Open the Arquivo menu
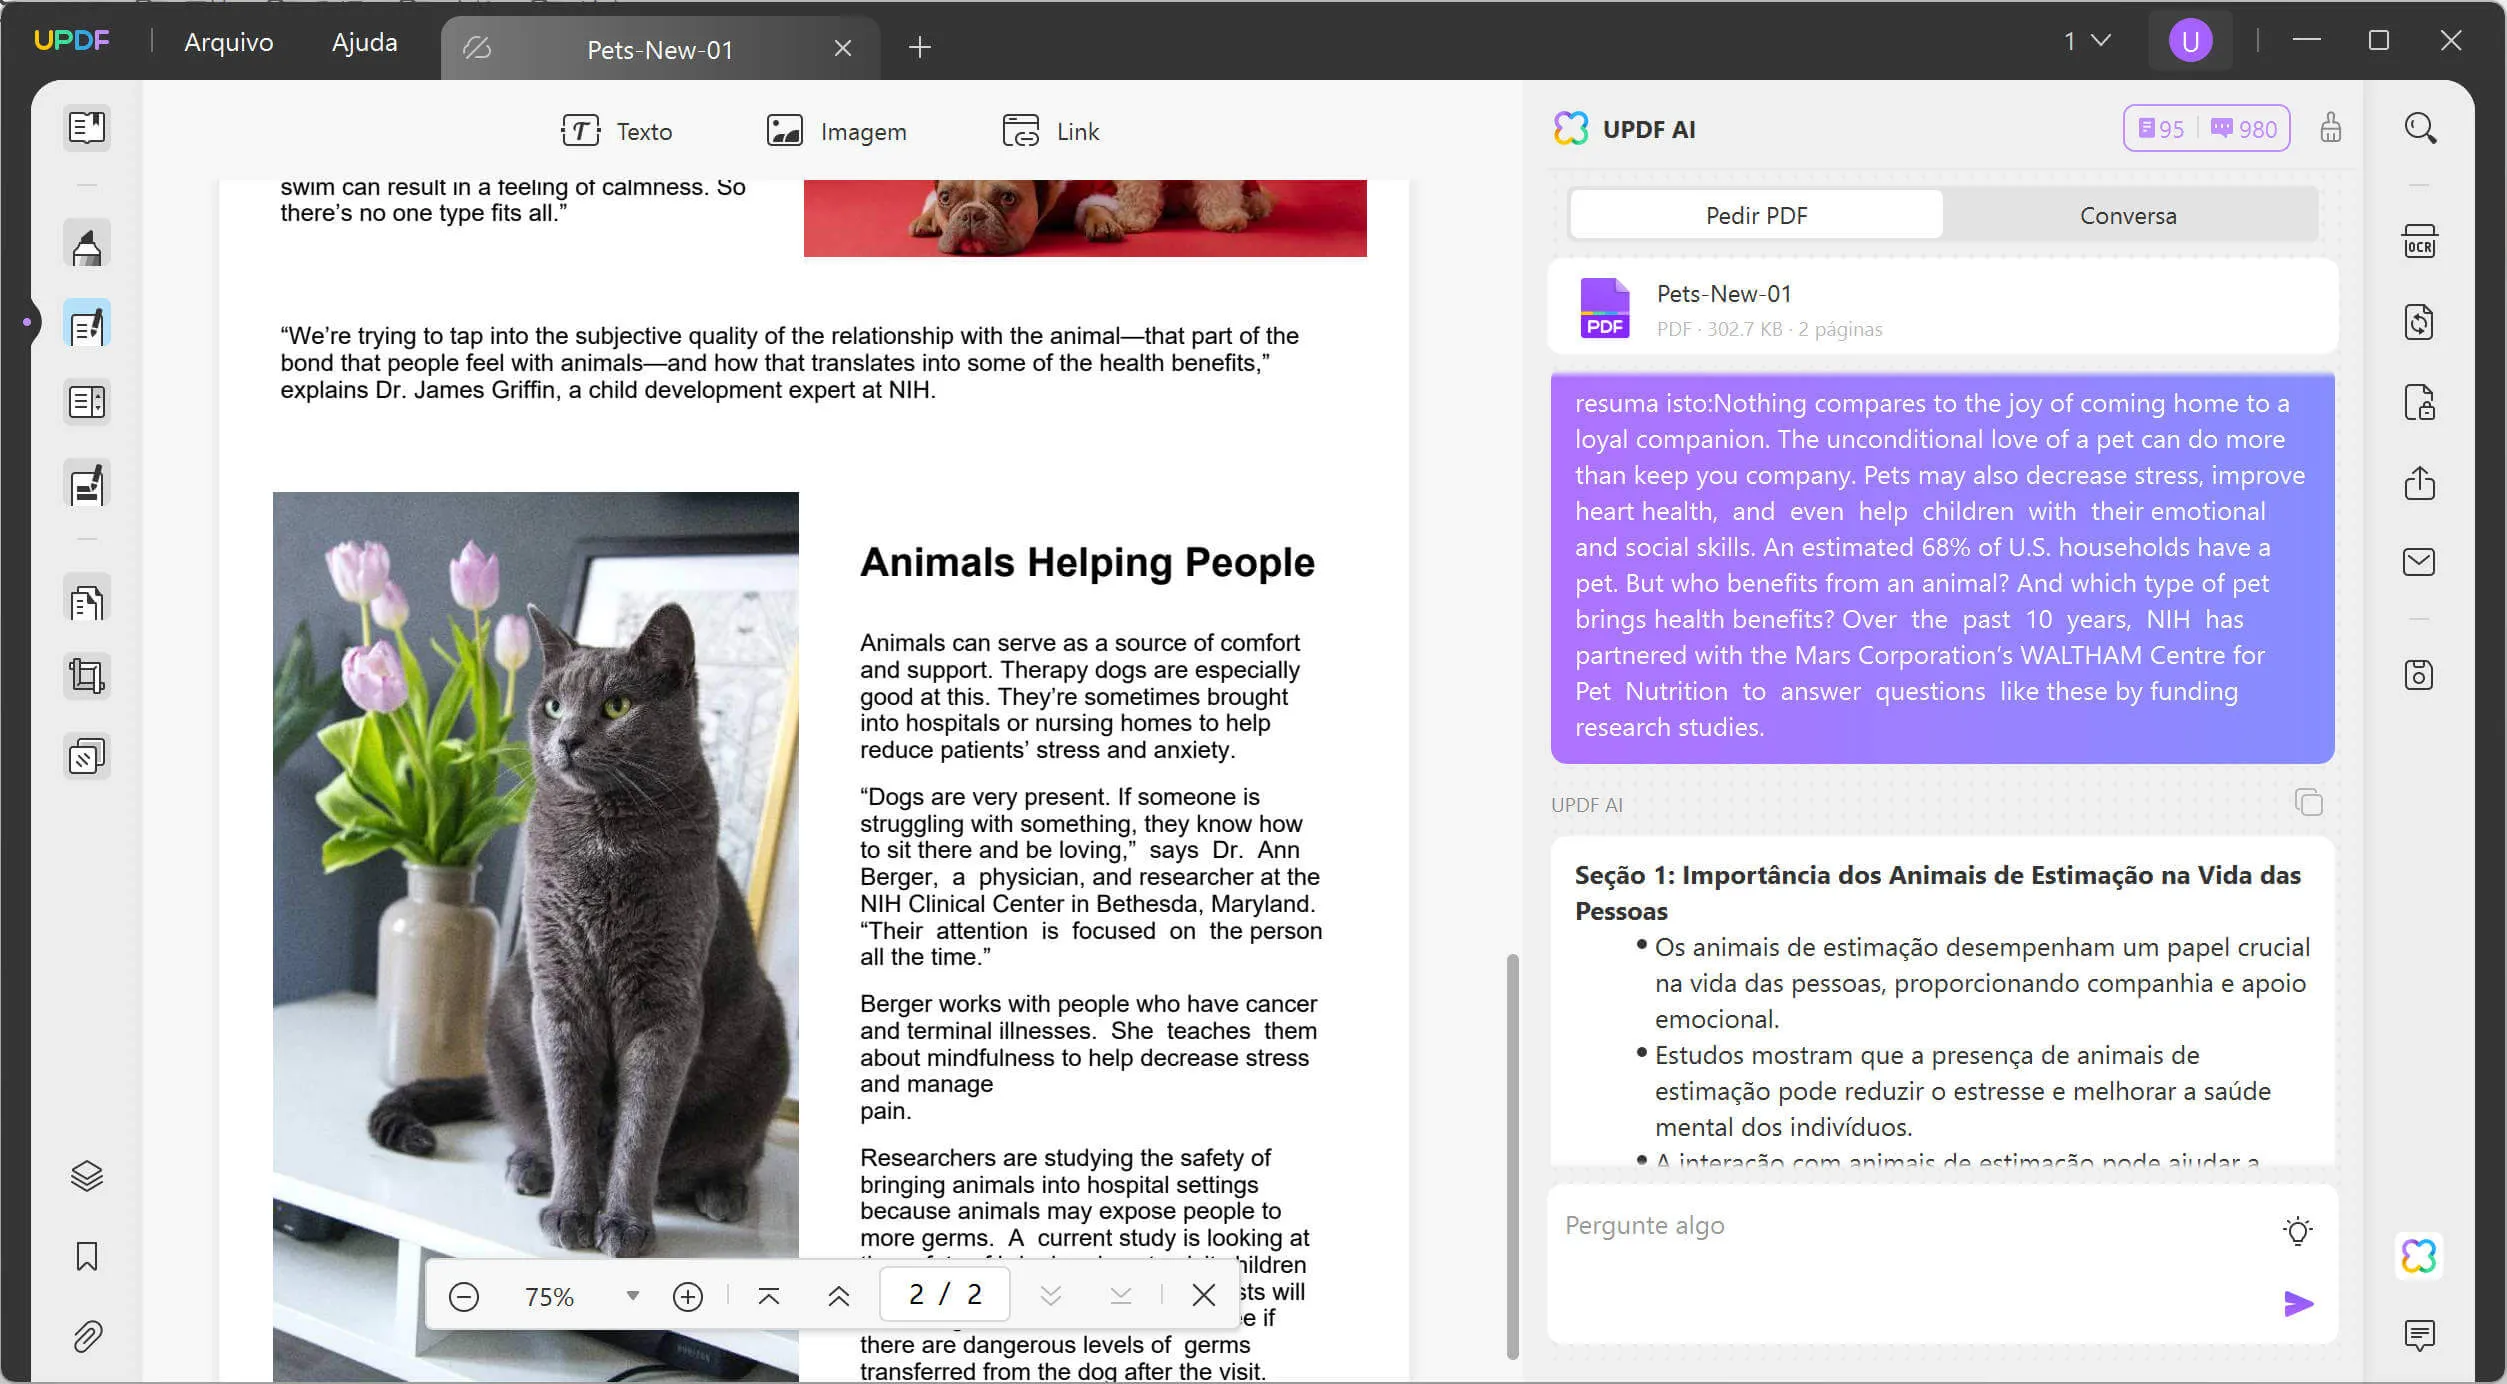2507x1384 pixels. (228, 42)
